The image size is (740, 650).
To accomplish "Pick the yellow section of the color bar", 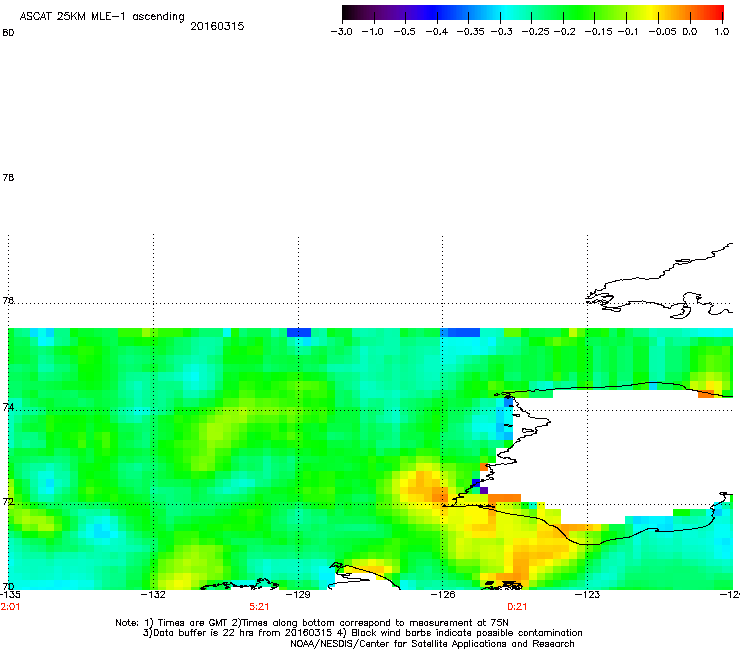I will [x=651, y=12].
